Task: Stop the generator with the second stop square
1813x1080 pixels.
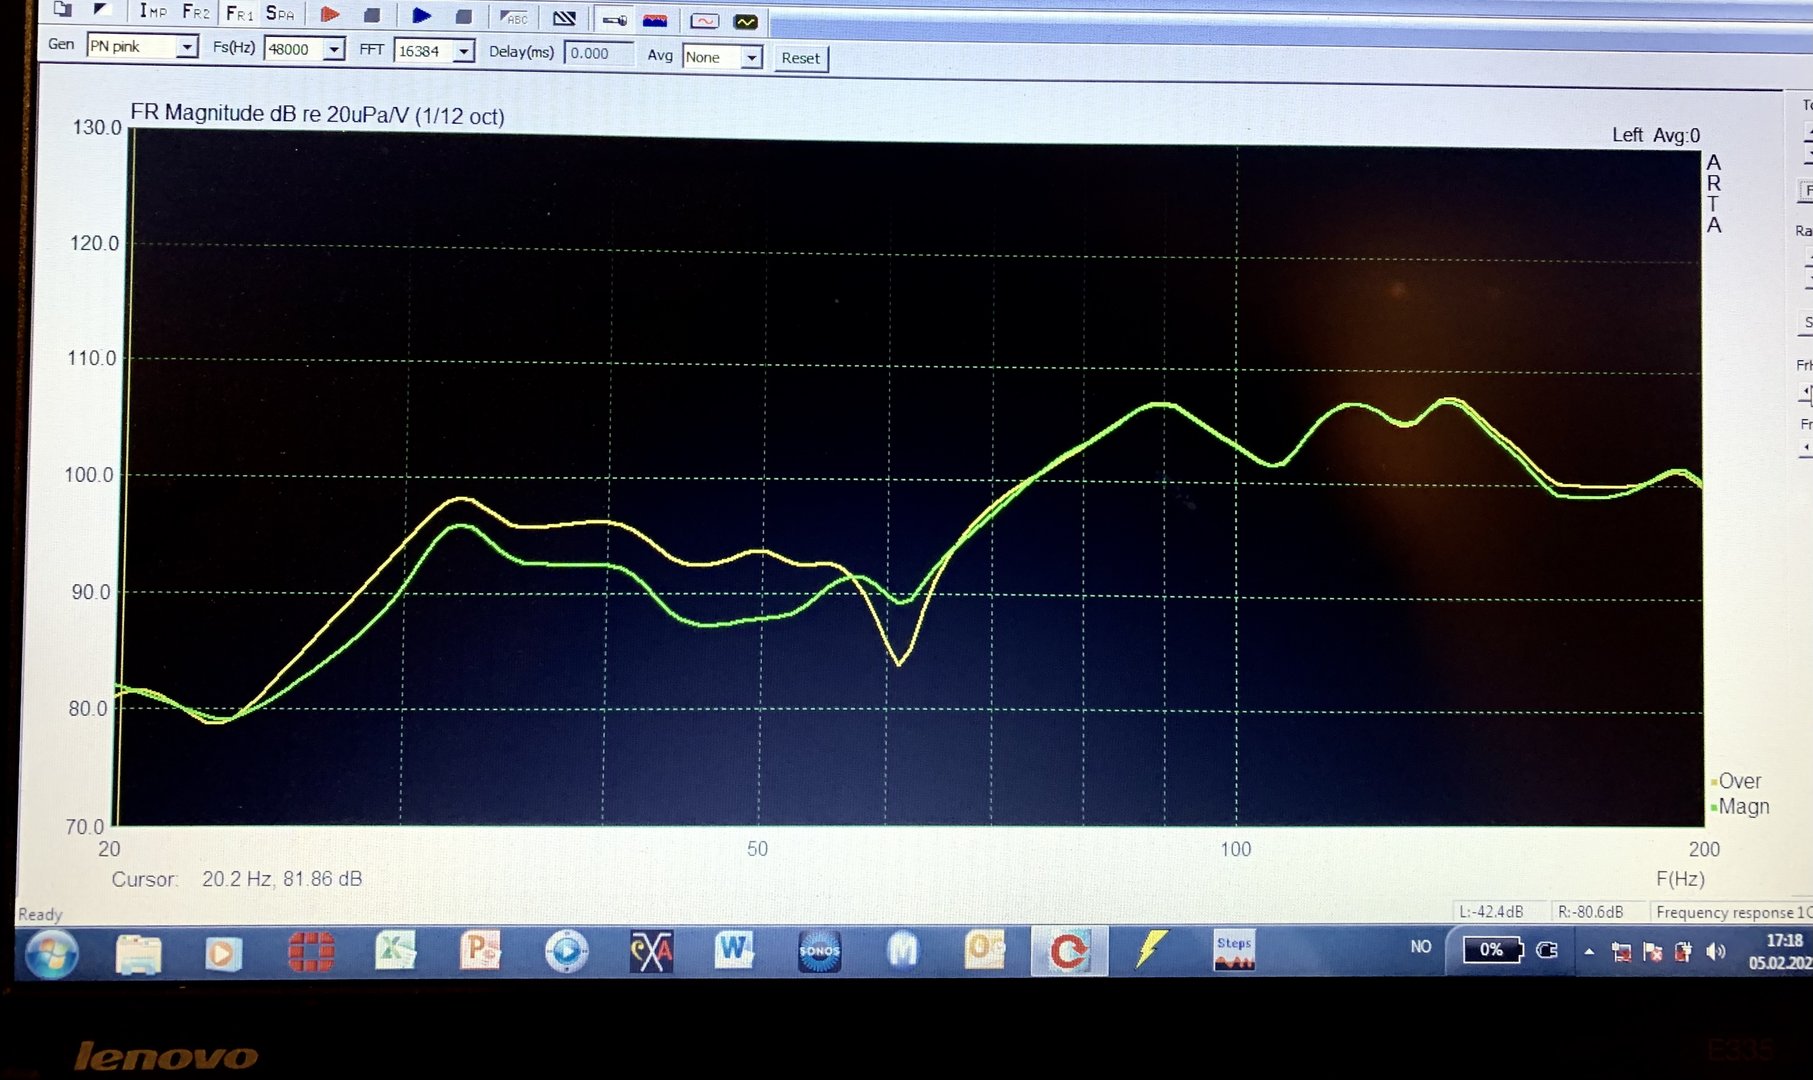Action: pyautogui.click(x=463, y=17)
